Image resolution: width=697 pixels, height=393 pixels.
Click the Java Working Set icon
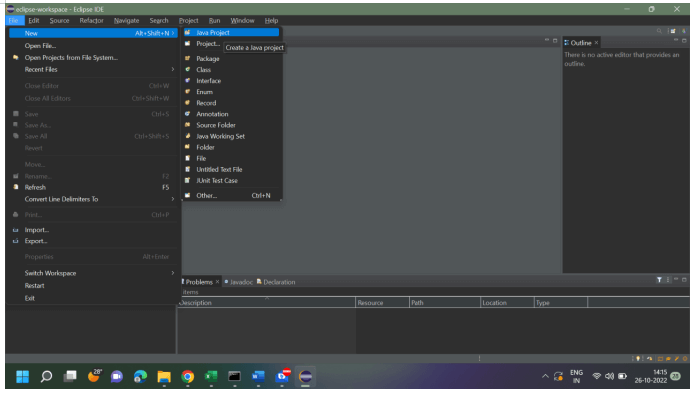pos(188,136)
